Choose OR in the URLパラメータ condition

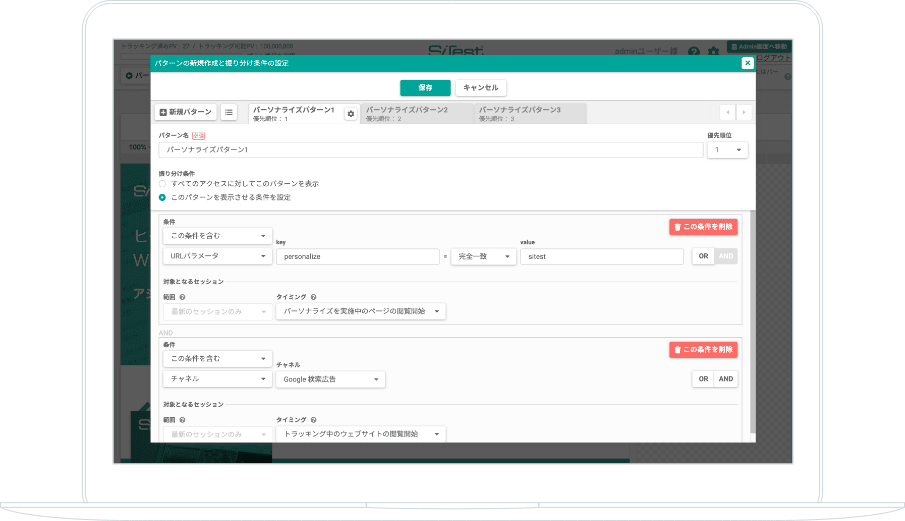coord(703,256)
